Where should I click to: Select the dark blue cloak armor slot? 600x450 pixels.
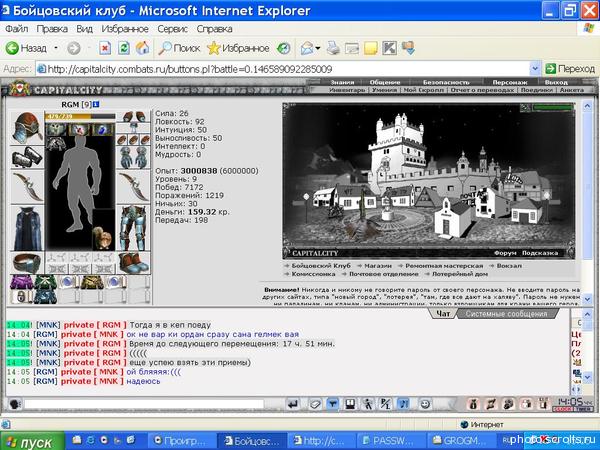(28, 228)
